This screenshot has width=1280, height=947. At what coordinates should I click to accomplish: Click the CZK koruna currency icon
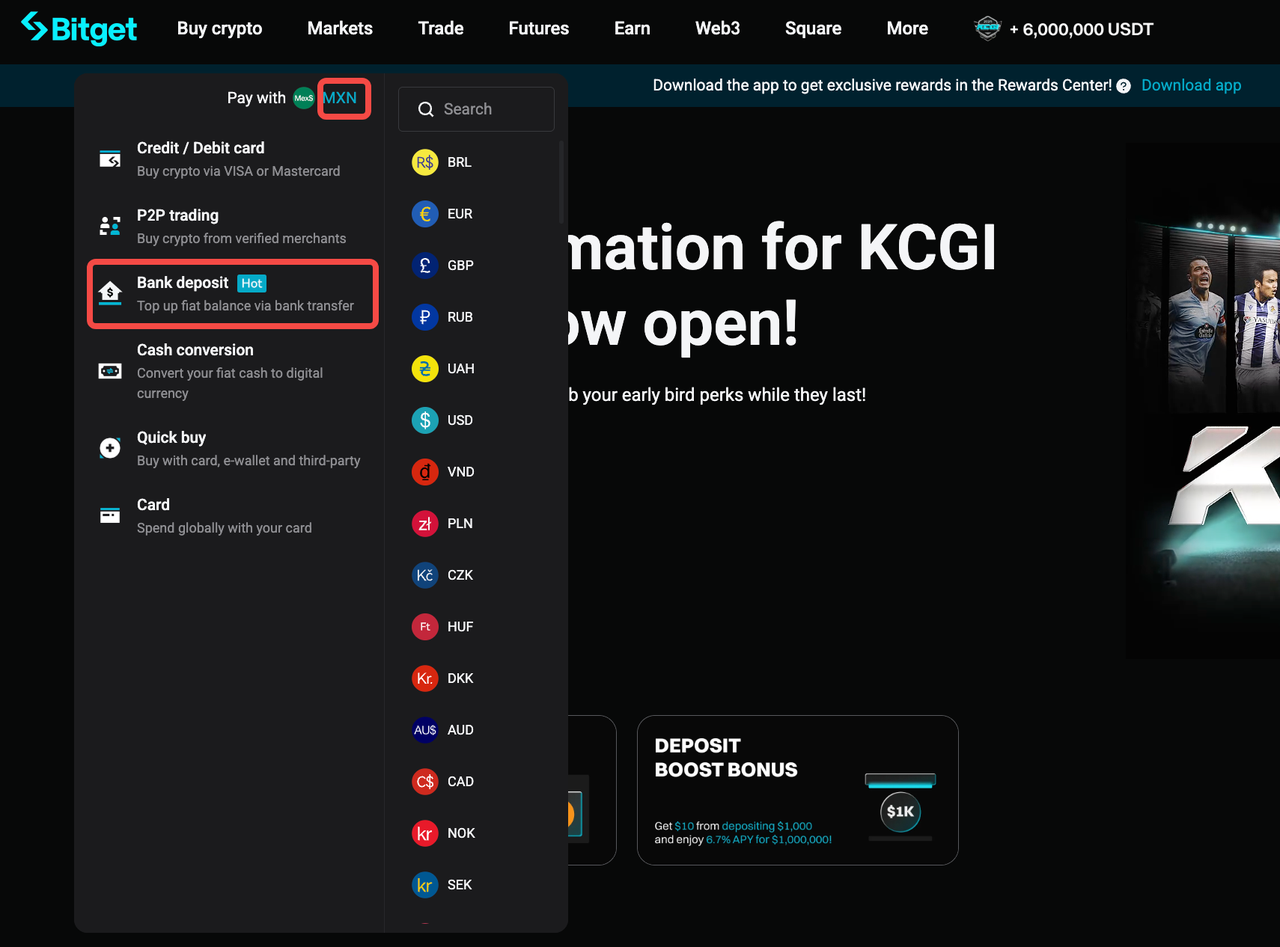point(425,575)
